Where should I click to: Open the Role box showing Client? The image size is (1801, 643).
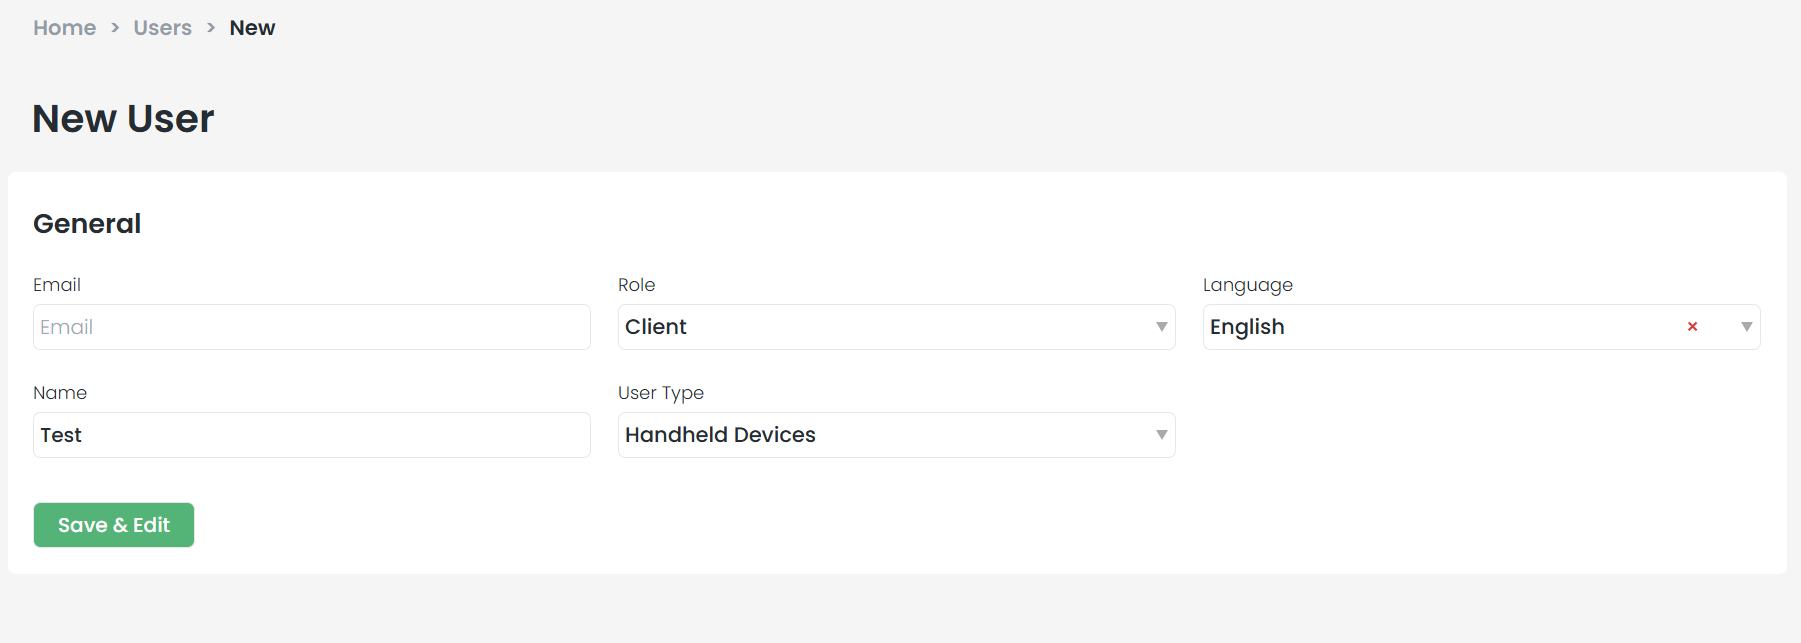coord(880,327)
